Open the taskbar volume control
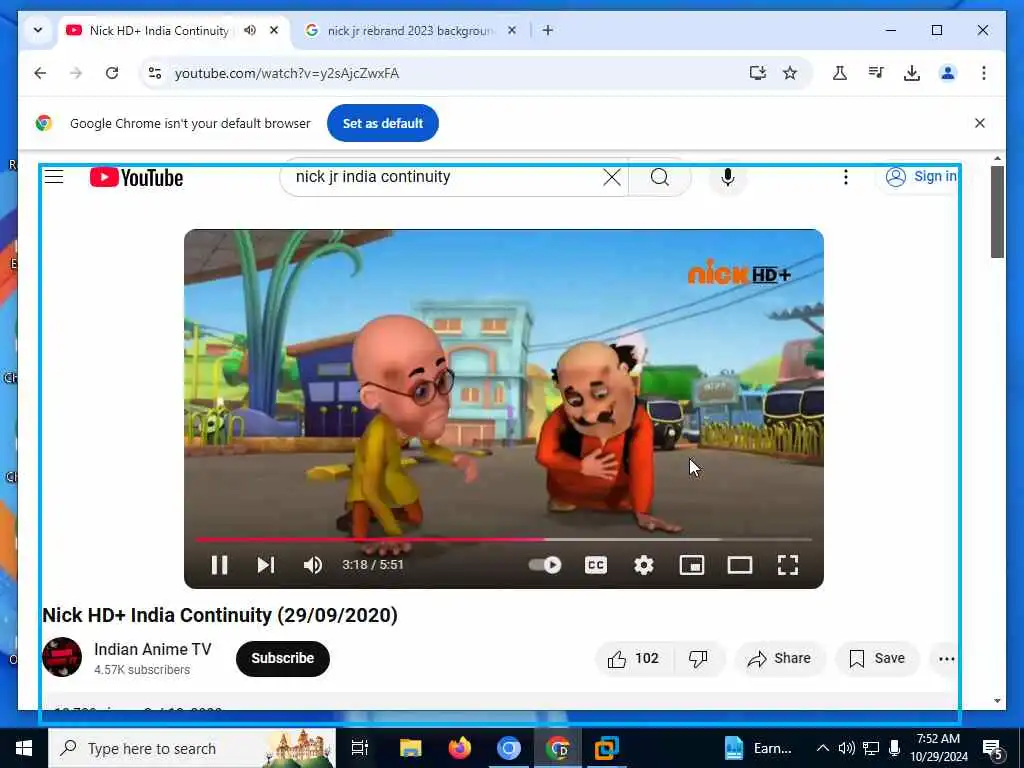The height and width of the screenshot is (768, 1024). (x=847, y=748)
